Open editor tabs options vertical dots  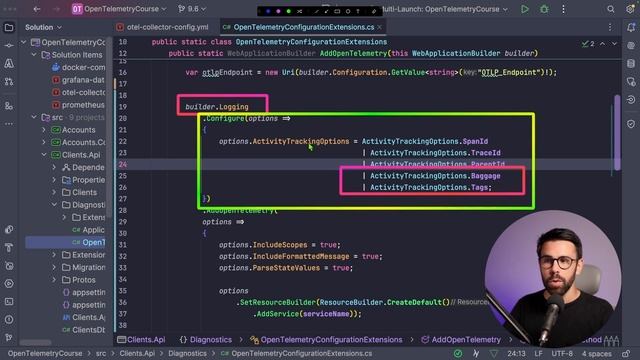(x=610, y=27)
